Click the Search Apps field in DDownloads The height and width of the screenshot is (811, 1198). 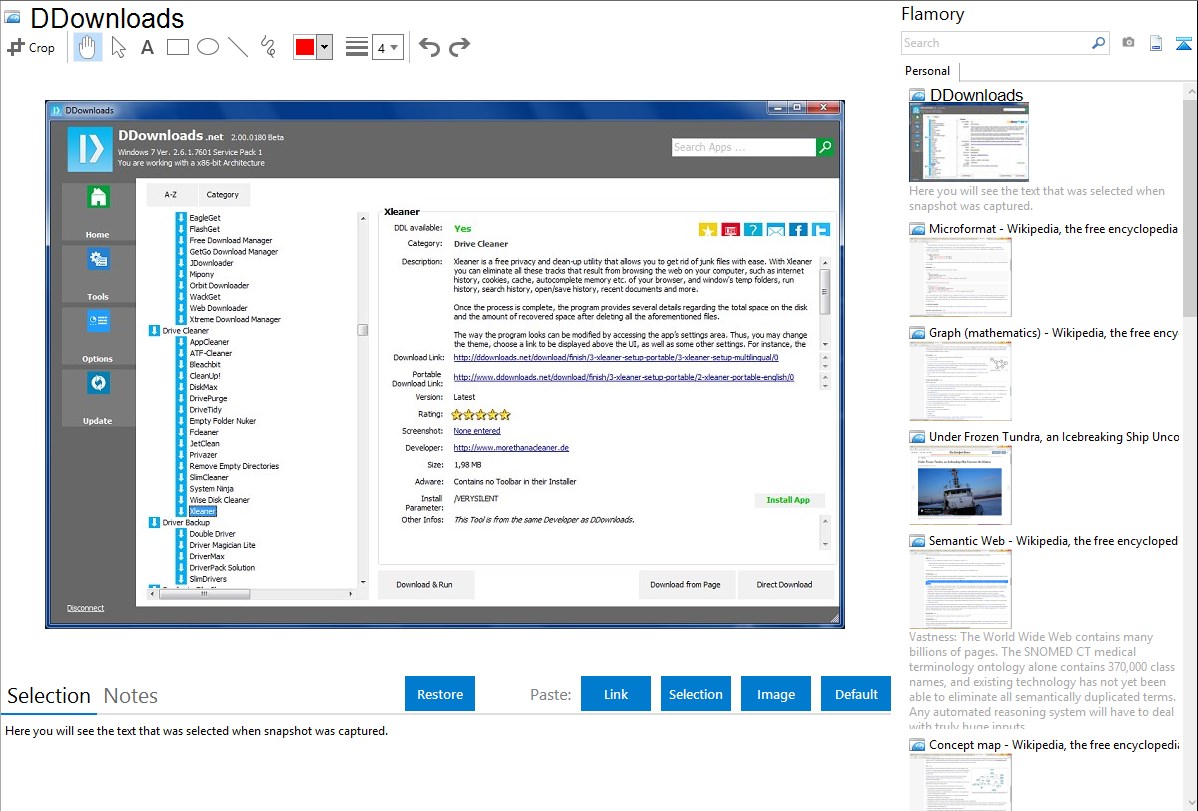tap(743, 147)
